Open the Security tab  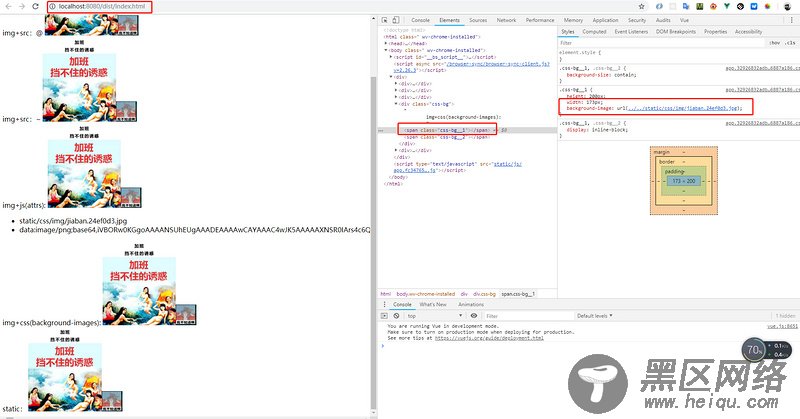click(637, 20)
